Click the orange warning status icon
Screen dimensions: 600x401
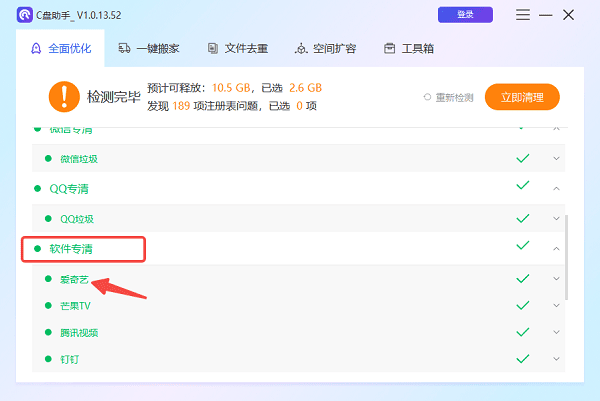click(x=64, y=97)
